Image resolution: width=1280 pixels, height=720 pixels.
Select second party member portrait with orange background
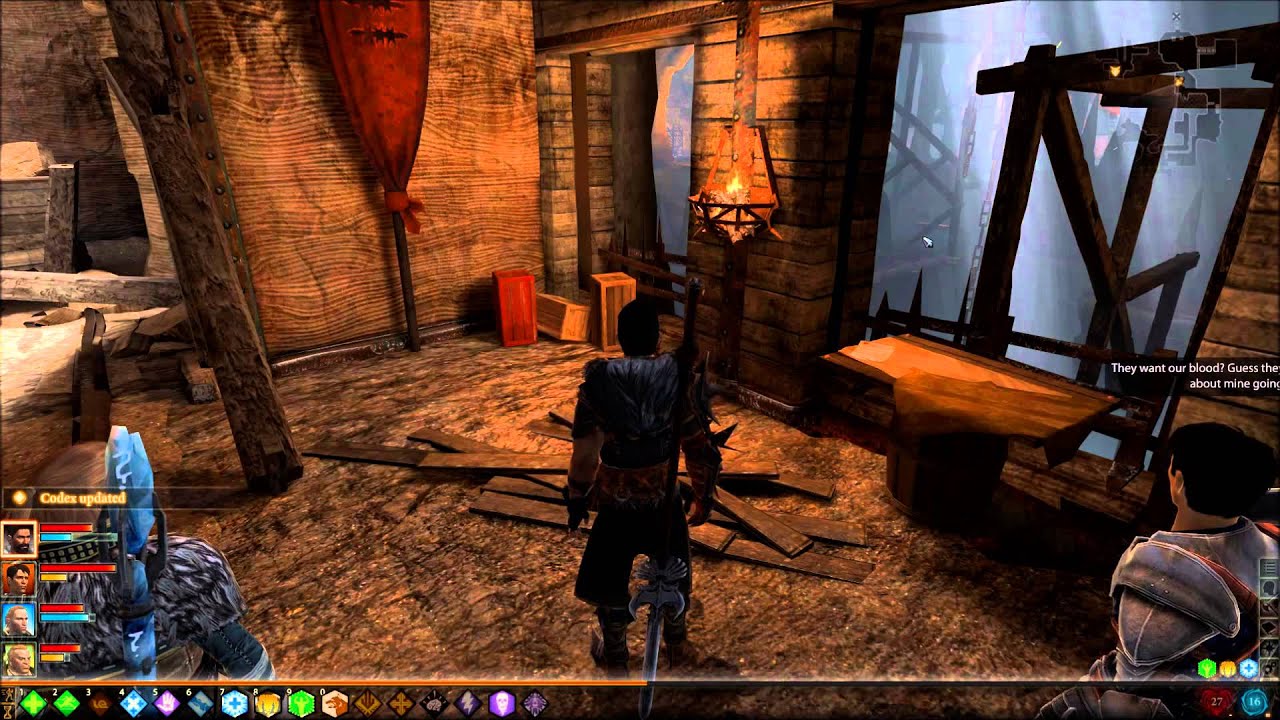pyautogui.click(x=19, y=579)
